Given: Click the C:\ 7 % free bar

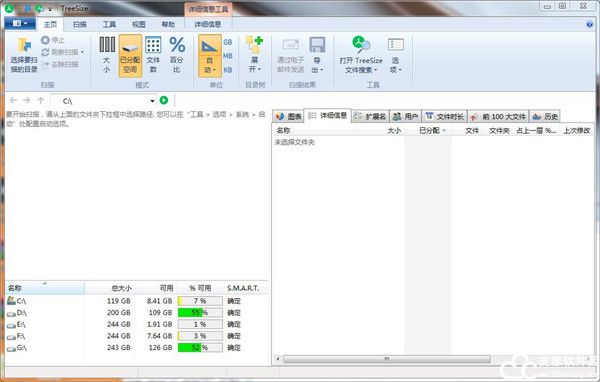Looking at the screenshot, I should (x=200, y=301).
